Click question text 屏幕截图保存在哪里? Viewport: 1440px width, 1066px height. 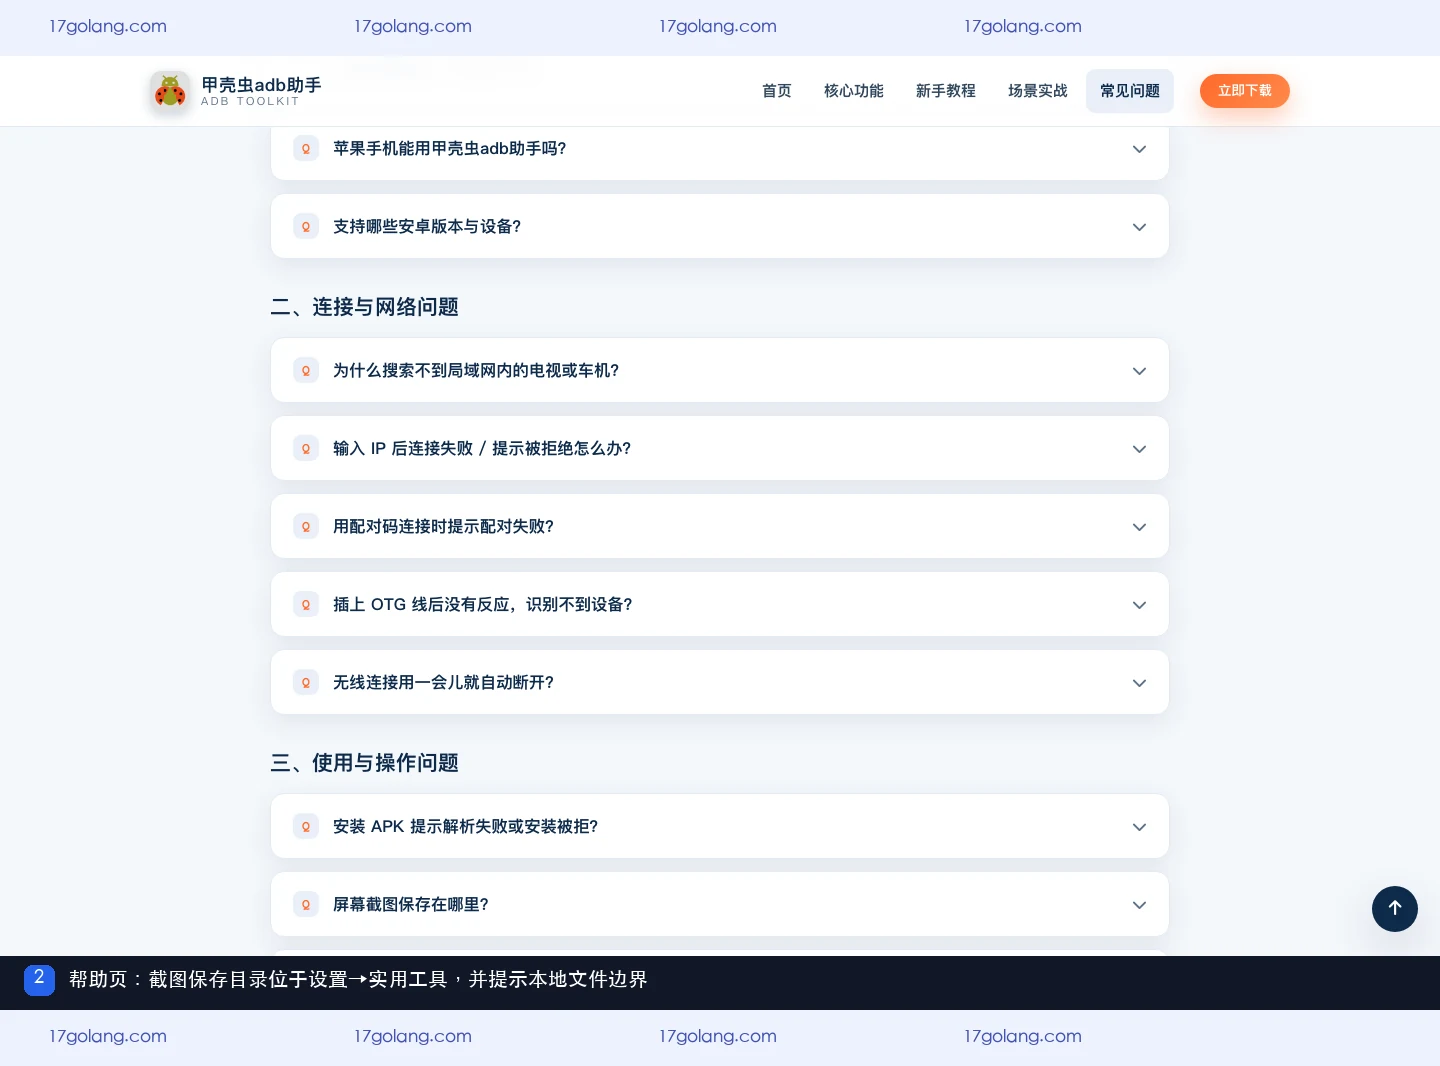tap(411, 904)
